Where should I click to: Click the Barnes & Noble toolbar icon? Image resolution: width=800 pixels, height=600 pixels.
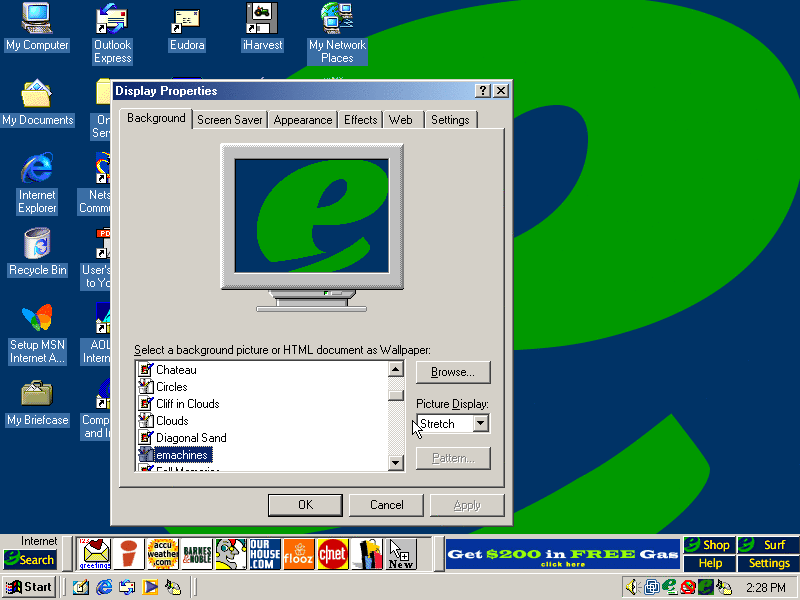(x=197, y=553)
